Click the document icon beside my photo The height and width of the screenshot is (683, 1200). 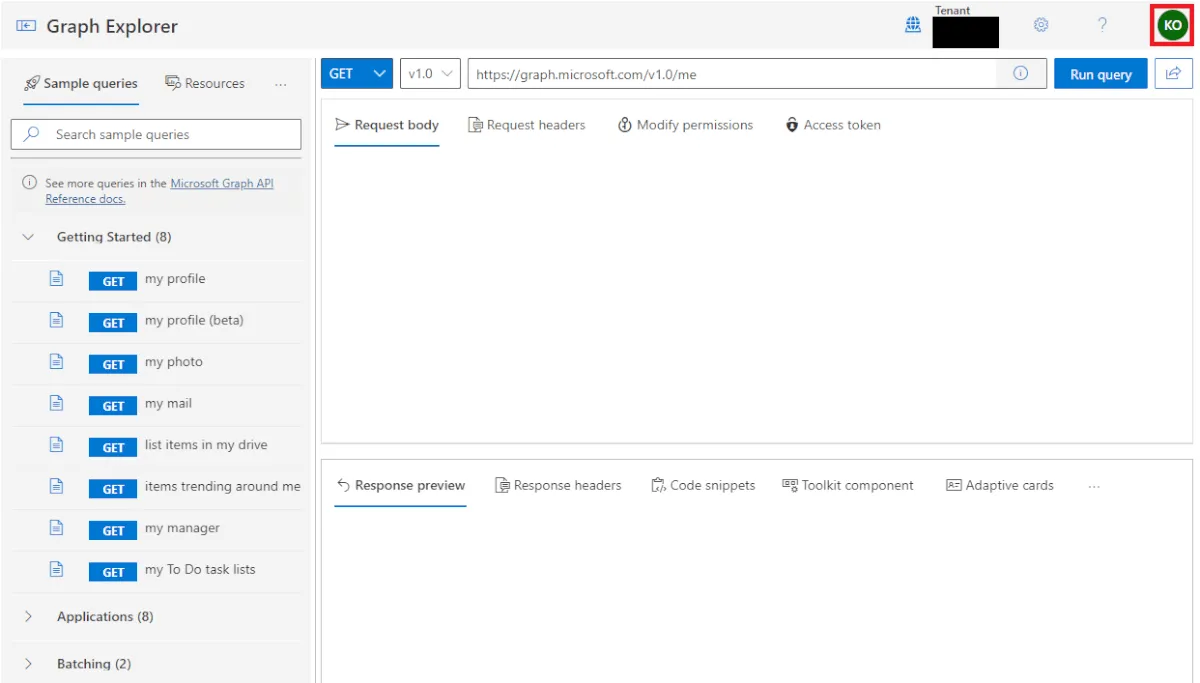point(57,362)
